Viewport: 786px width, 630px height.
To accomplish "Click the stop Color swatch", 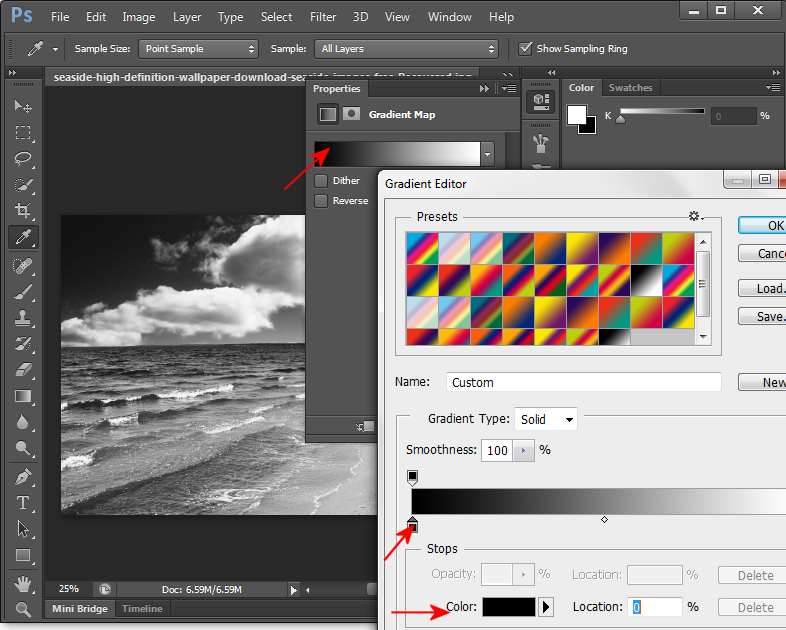I will click(509, 607).
